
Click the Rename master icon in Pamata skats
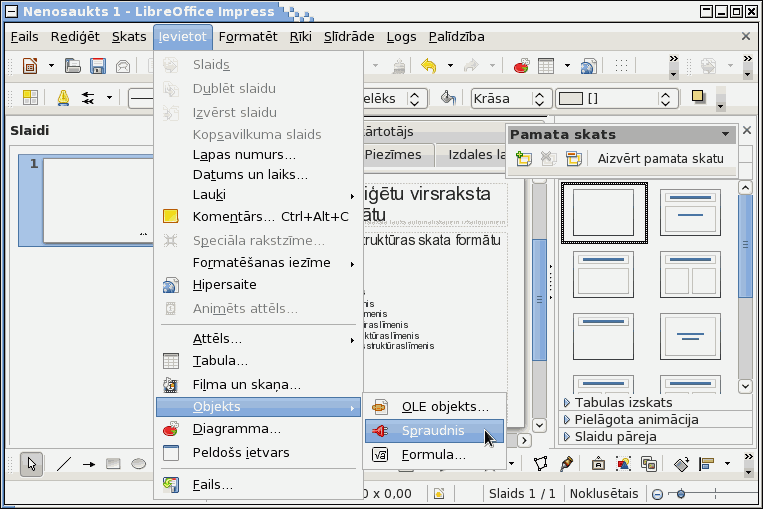click(x=574, y=158)
